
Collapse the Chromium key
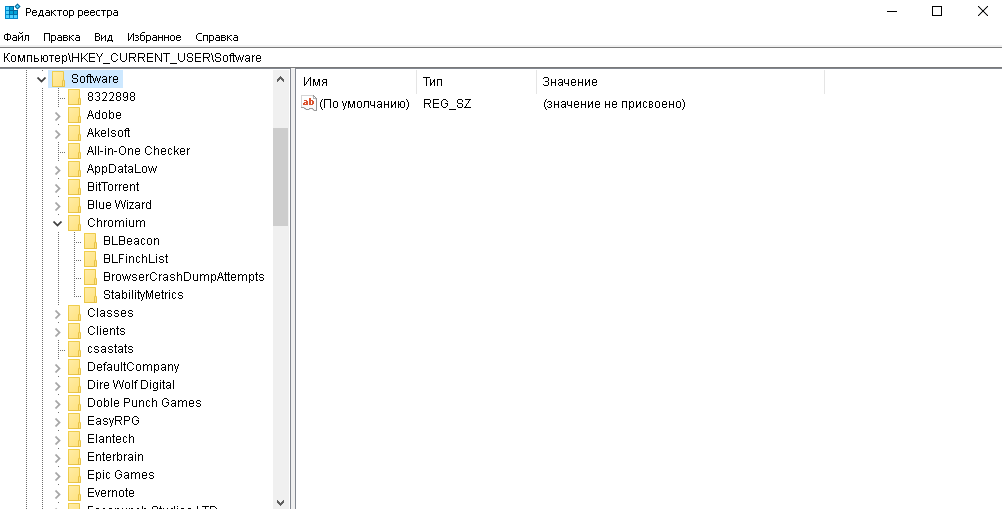(58, 224)
